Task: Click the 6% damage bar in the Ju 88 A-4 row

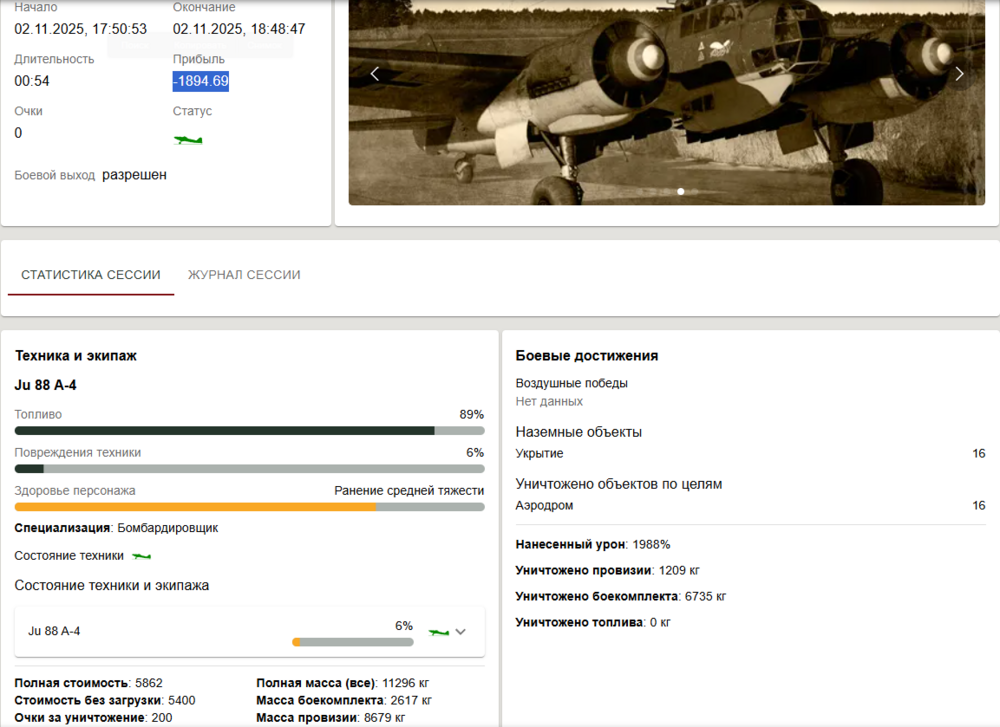Action: coord(352,641)
